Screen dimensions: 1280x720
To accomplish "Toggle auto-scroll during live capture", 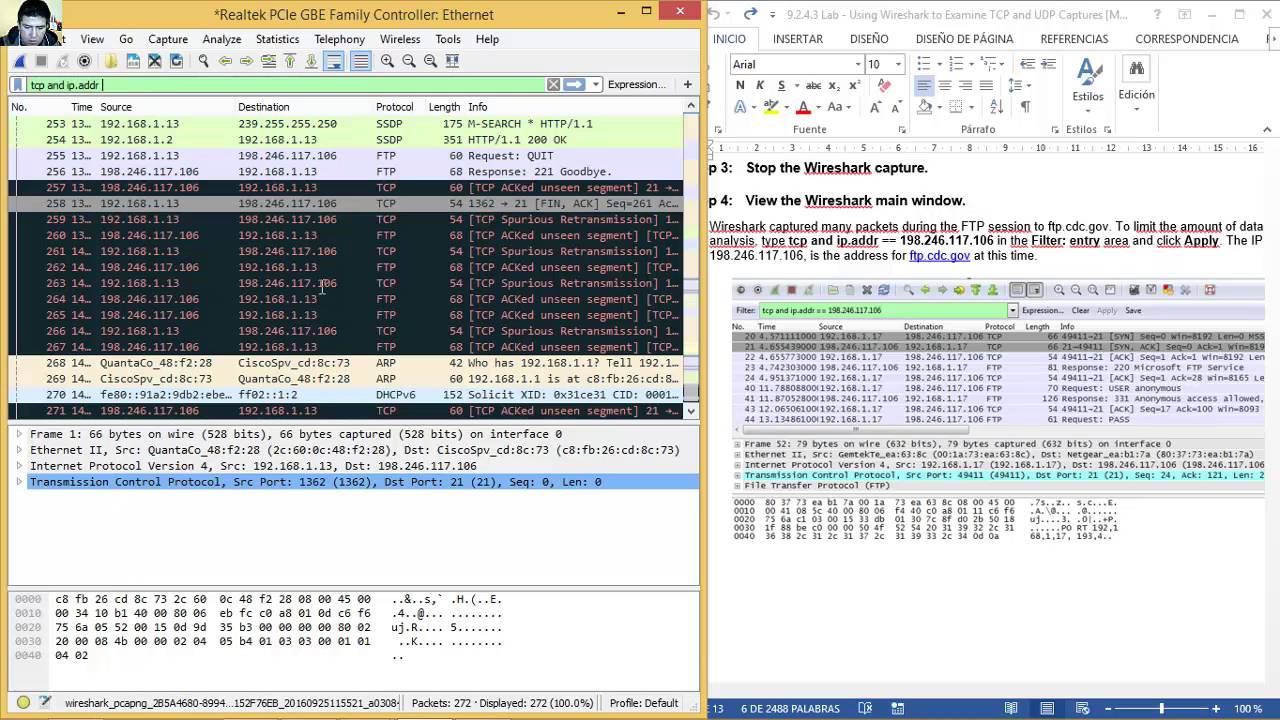I will click(334, 61).
